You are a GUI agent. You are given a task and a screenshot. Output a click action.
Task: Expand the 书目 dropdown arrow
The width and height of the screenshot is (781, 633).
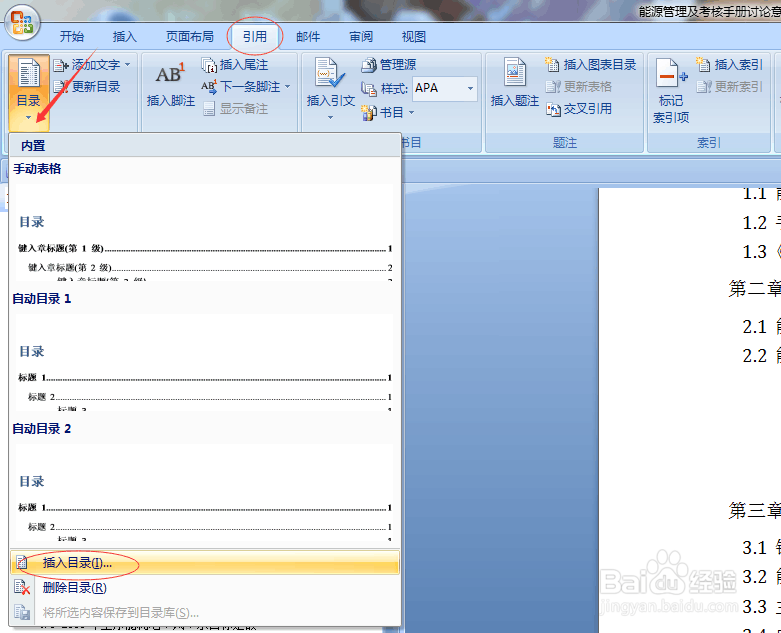click(411, 113)
